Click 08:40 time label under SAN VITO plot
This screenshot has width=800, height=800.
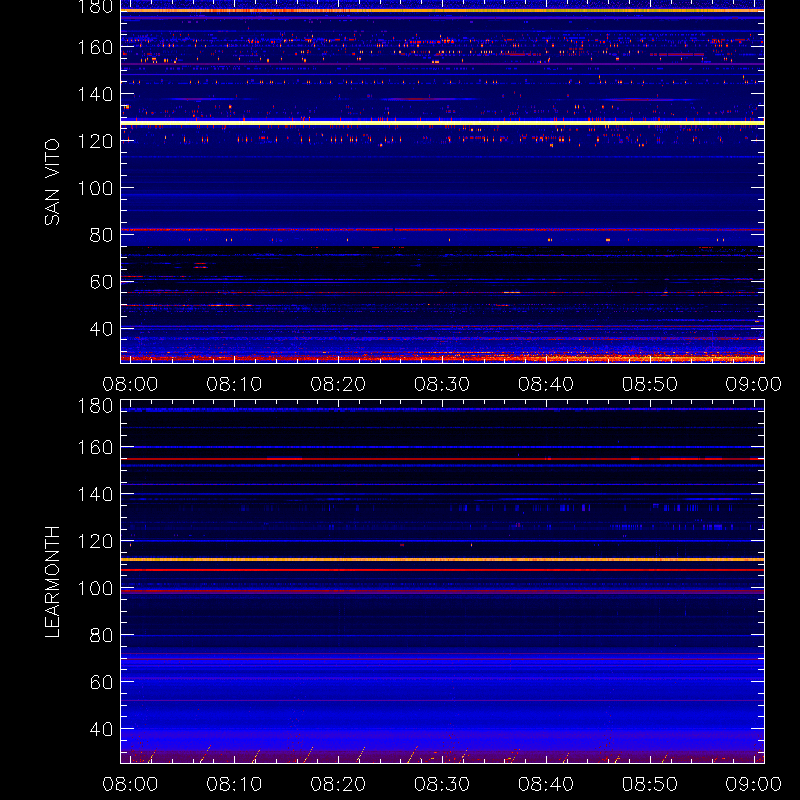[x=546, y=384]
